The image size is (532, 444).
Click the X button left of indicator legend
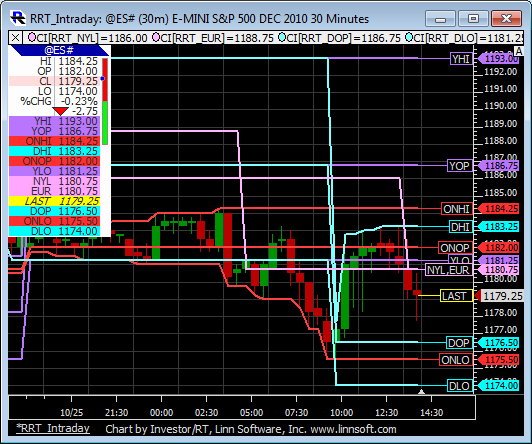pos(15,38)
